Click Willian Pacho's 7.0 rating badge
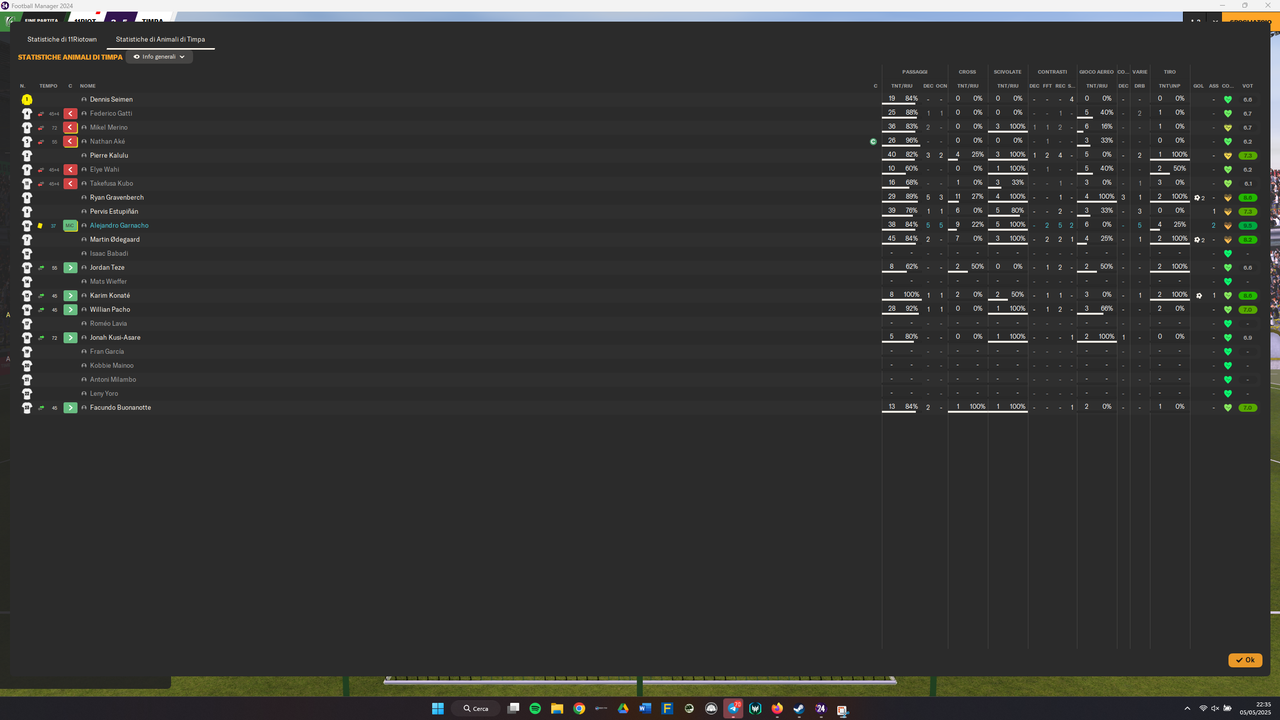 (1247, 310)
